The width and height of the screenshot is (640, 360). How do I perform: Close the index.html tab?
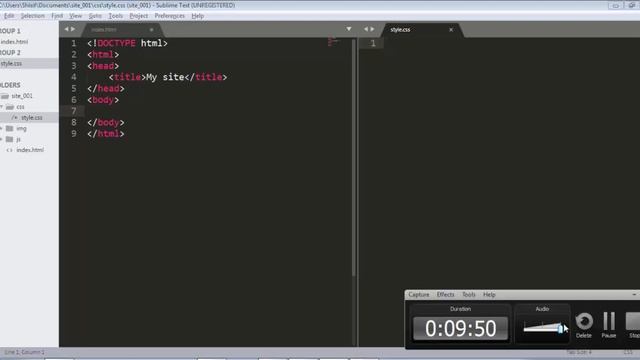(151, 29)
